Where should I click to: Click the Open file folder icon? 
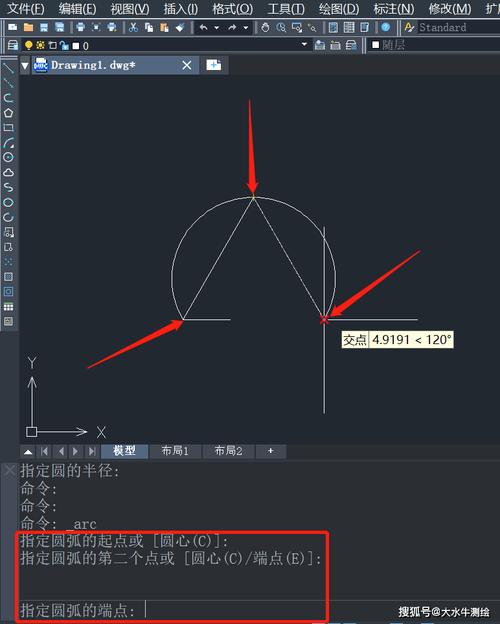pos(28,27)
